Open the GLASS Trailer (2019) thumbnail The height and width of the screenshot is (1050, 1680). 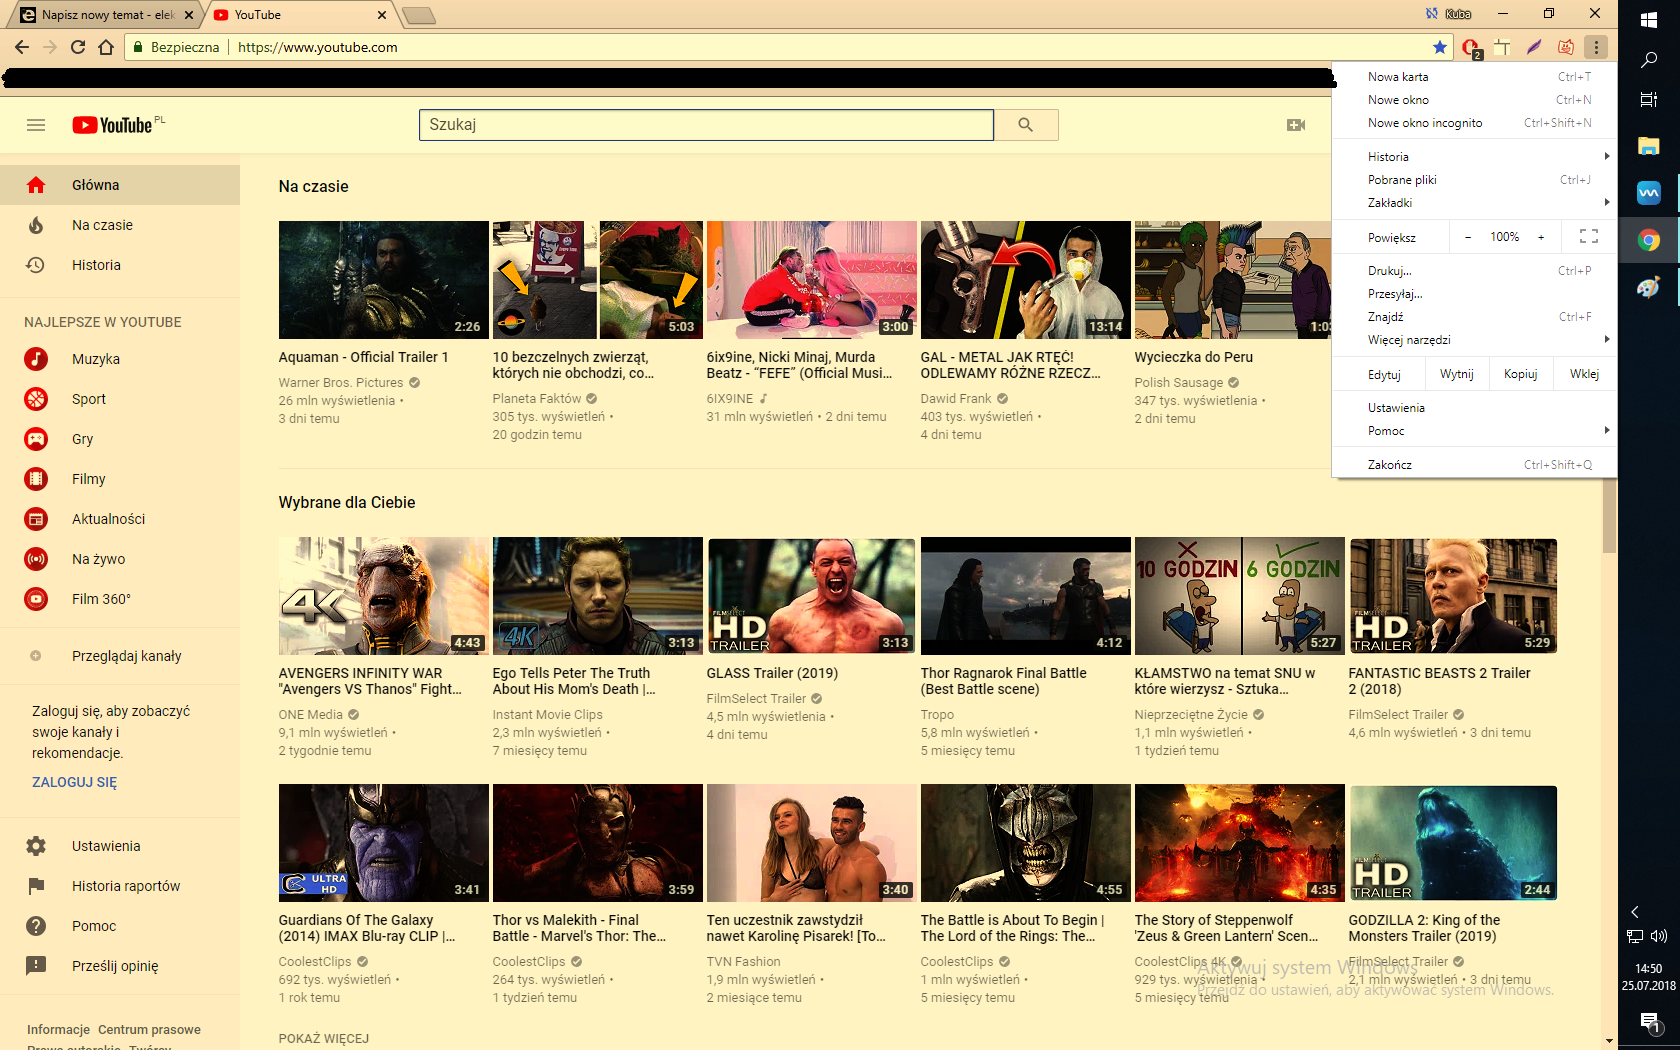pos(811,596)
